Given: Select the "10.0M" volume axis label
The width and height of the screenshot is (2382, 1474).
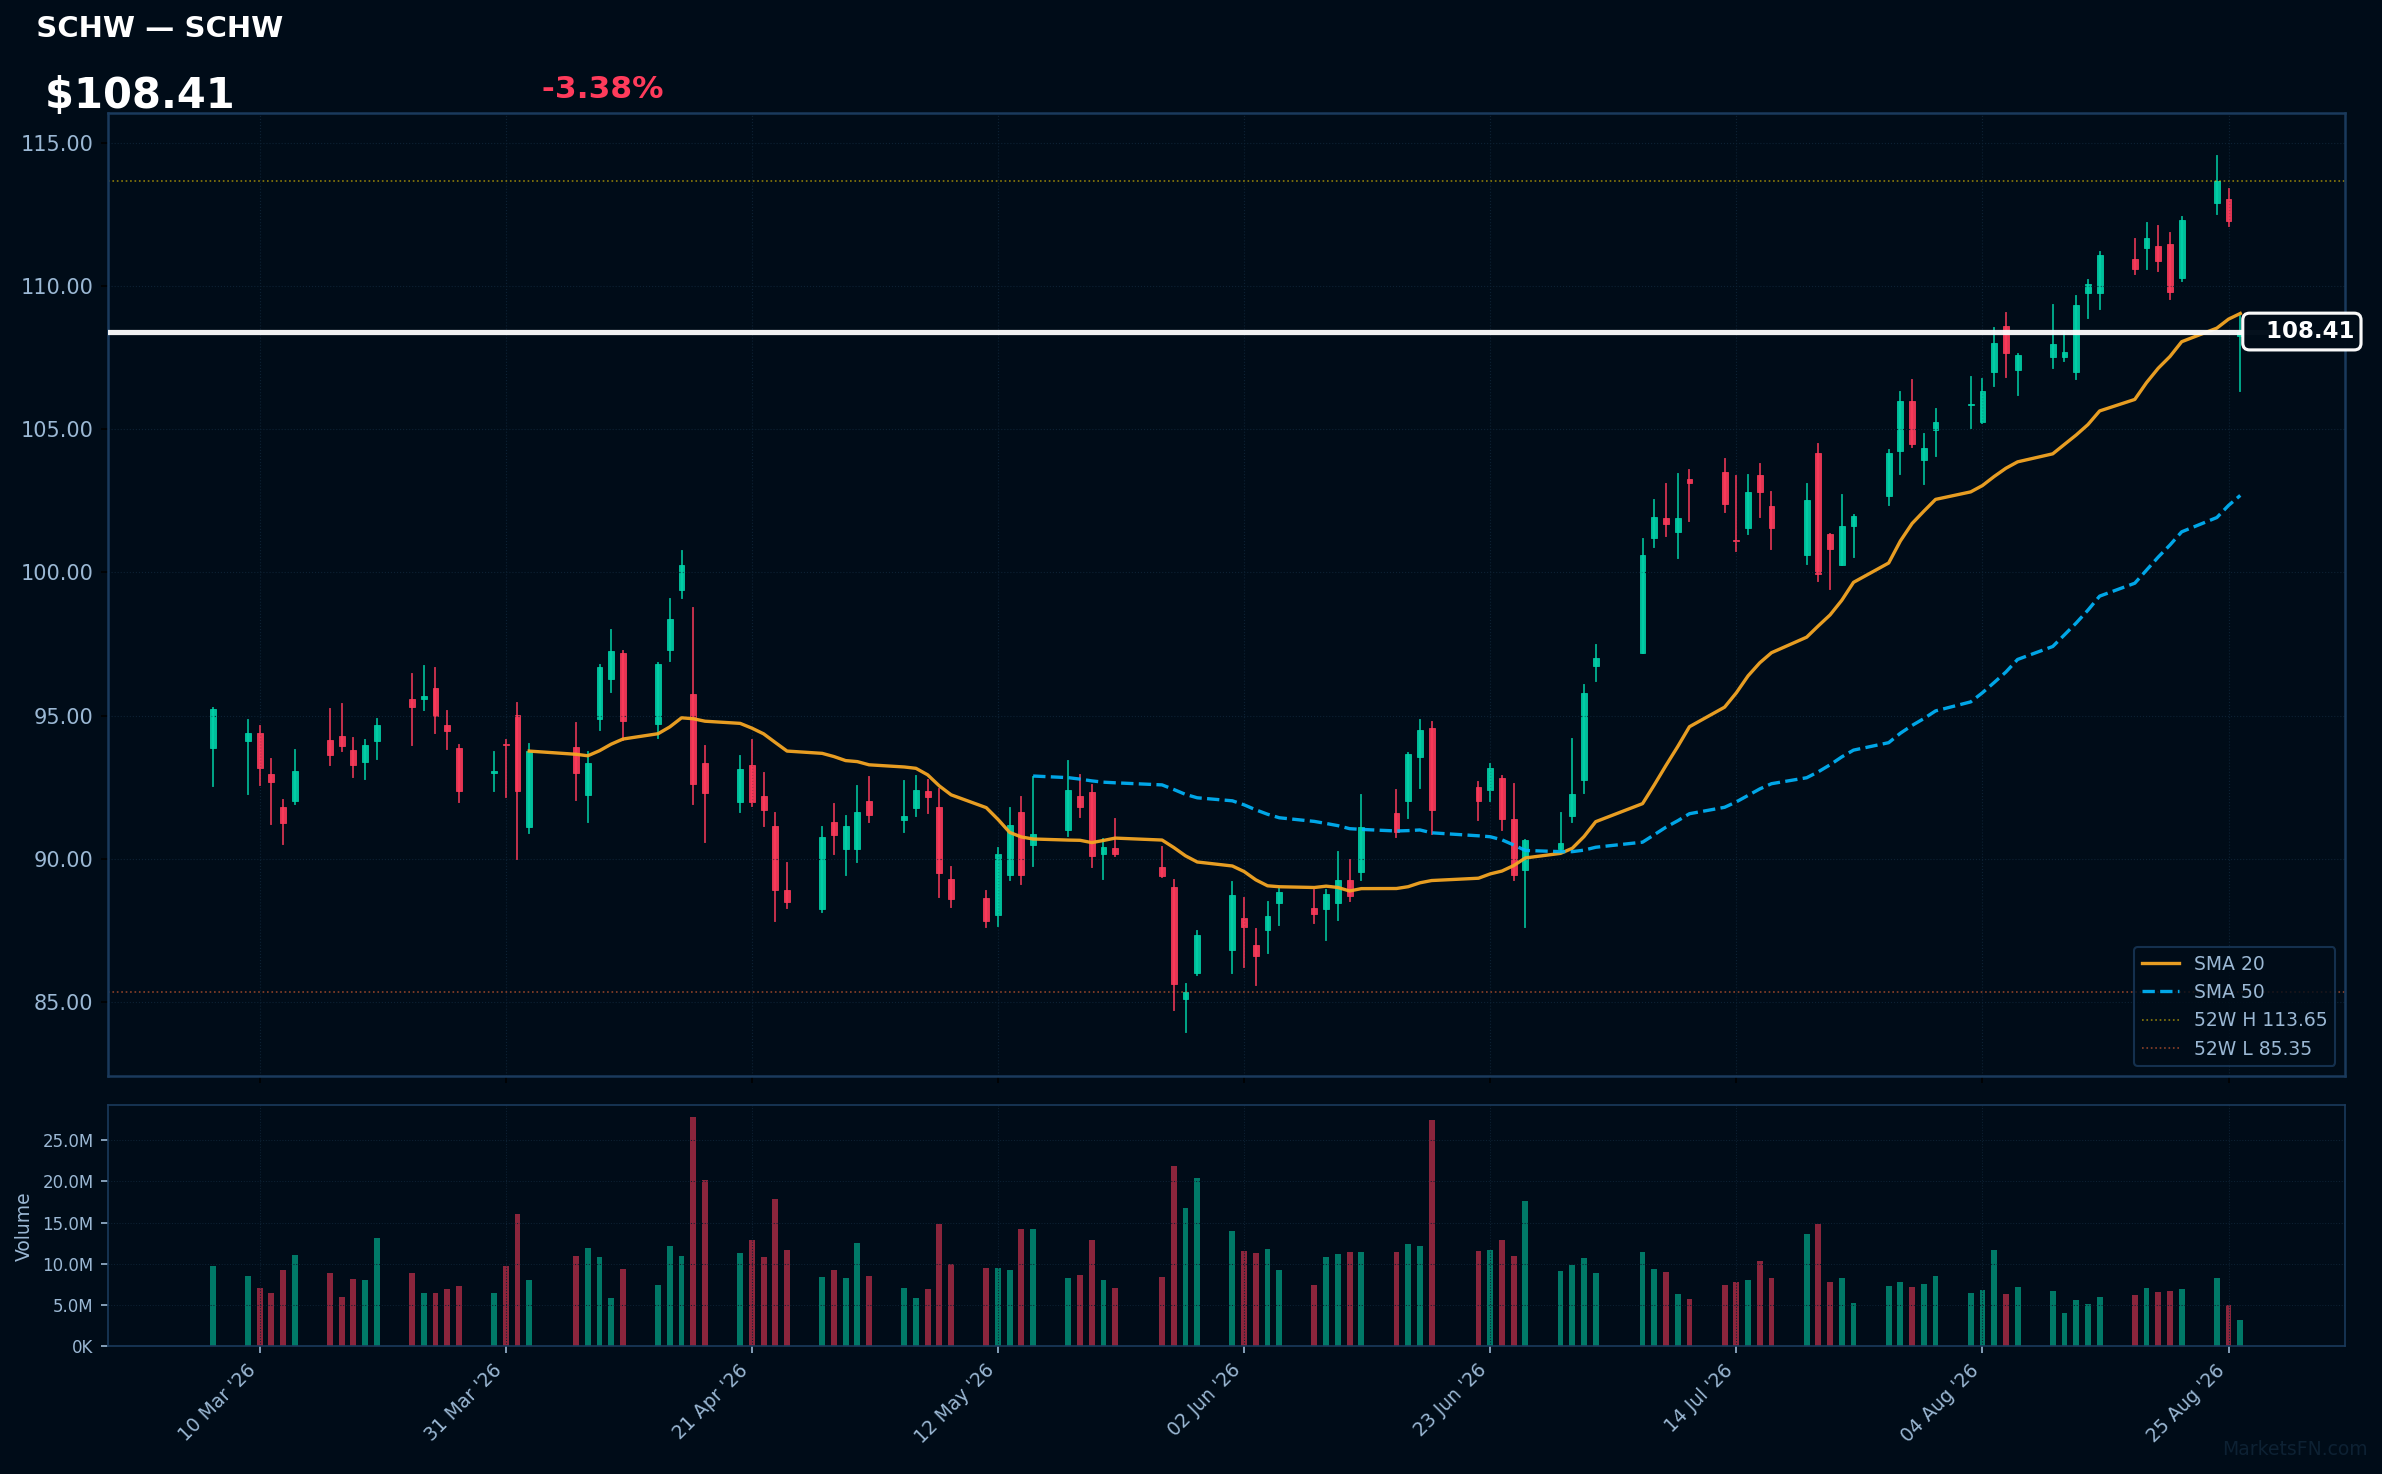Looking at the screenshot, I should 68,1265.
